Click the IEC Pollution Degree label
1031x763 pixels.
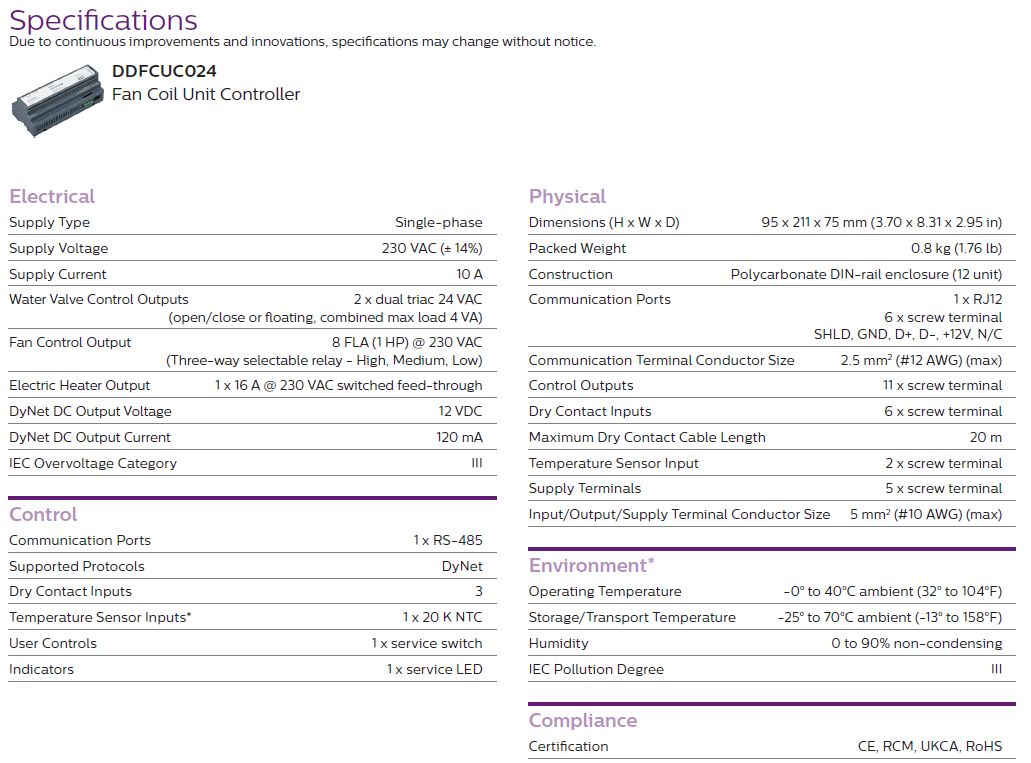(596, 669)
